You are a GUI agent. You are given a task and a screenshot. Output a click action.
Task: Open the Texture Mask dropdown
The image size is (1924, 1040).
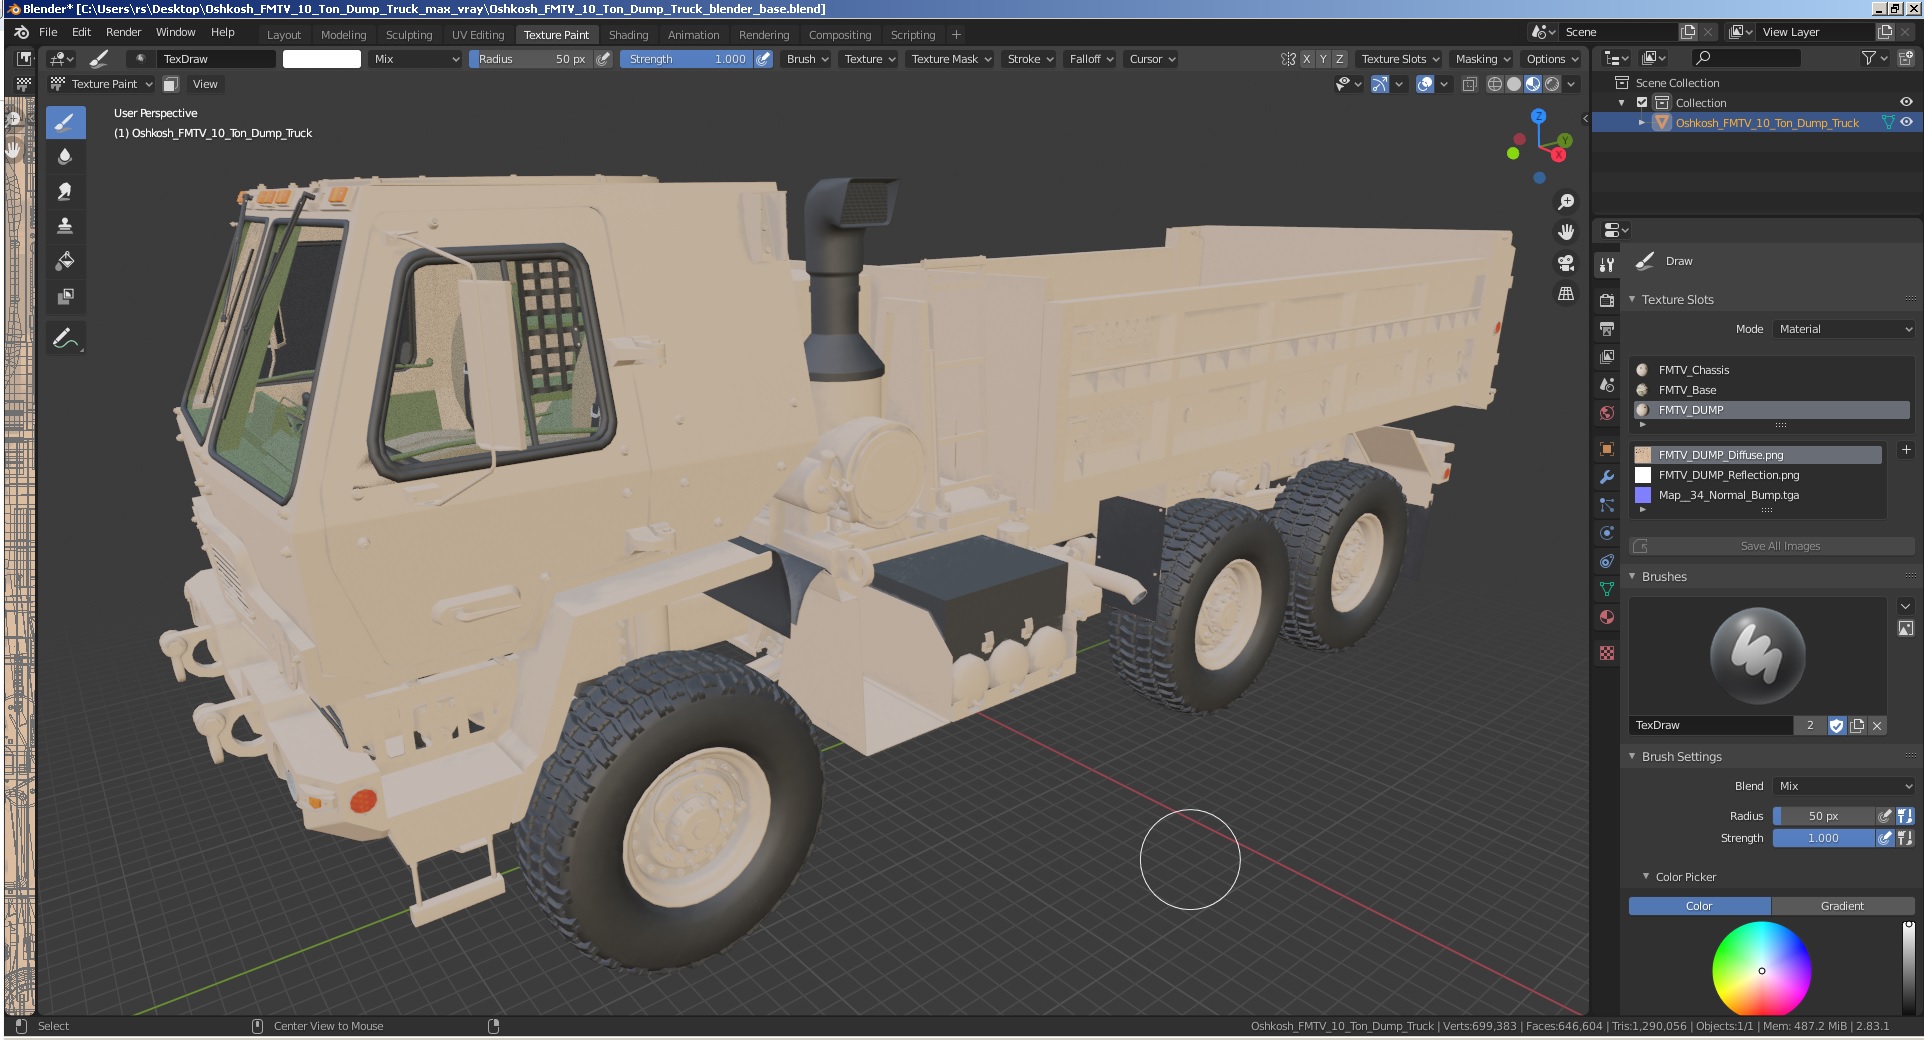tap(951, 59)
